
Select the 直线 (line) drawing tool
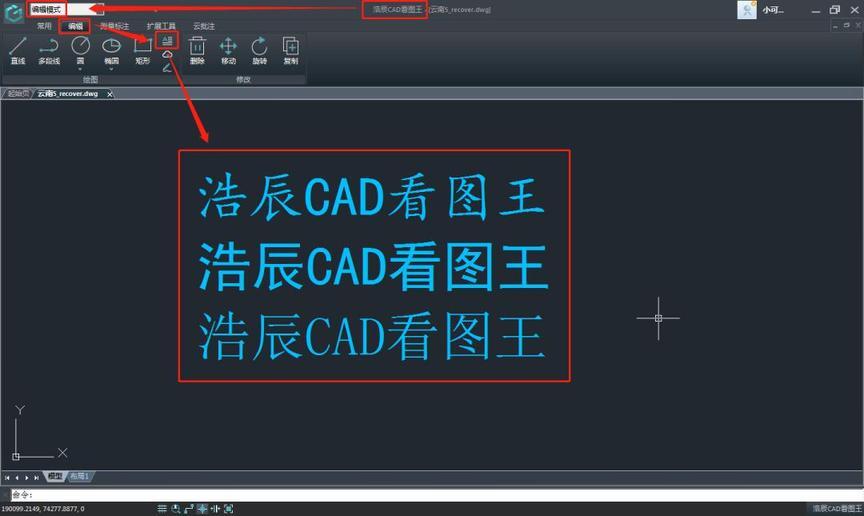pos(18,51)
